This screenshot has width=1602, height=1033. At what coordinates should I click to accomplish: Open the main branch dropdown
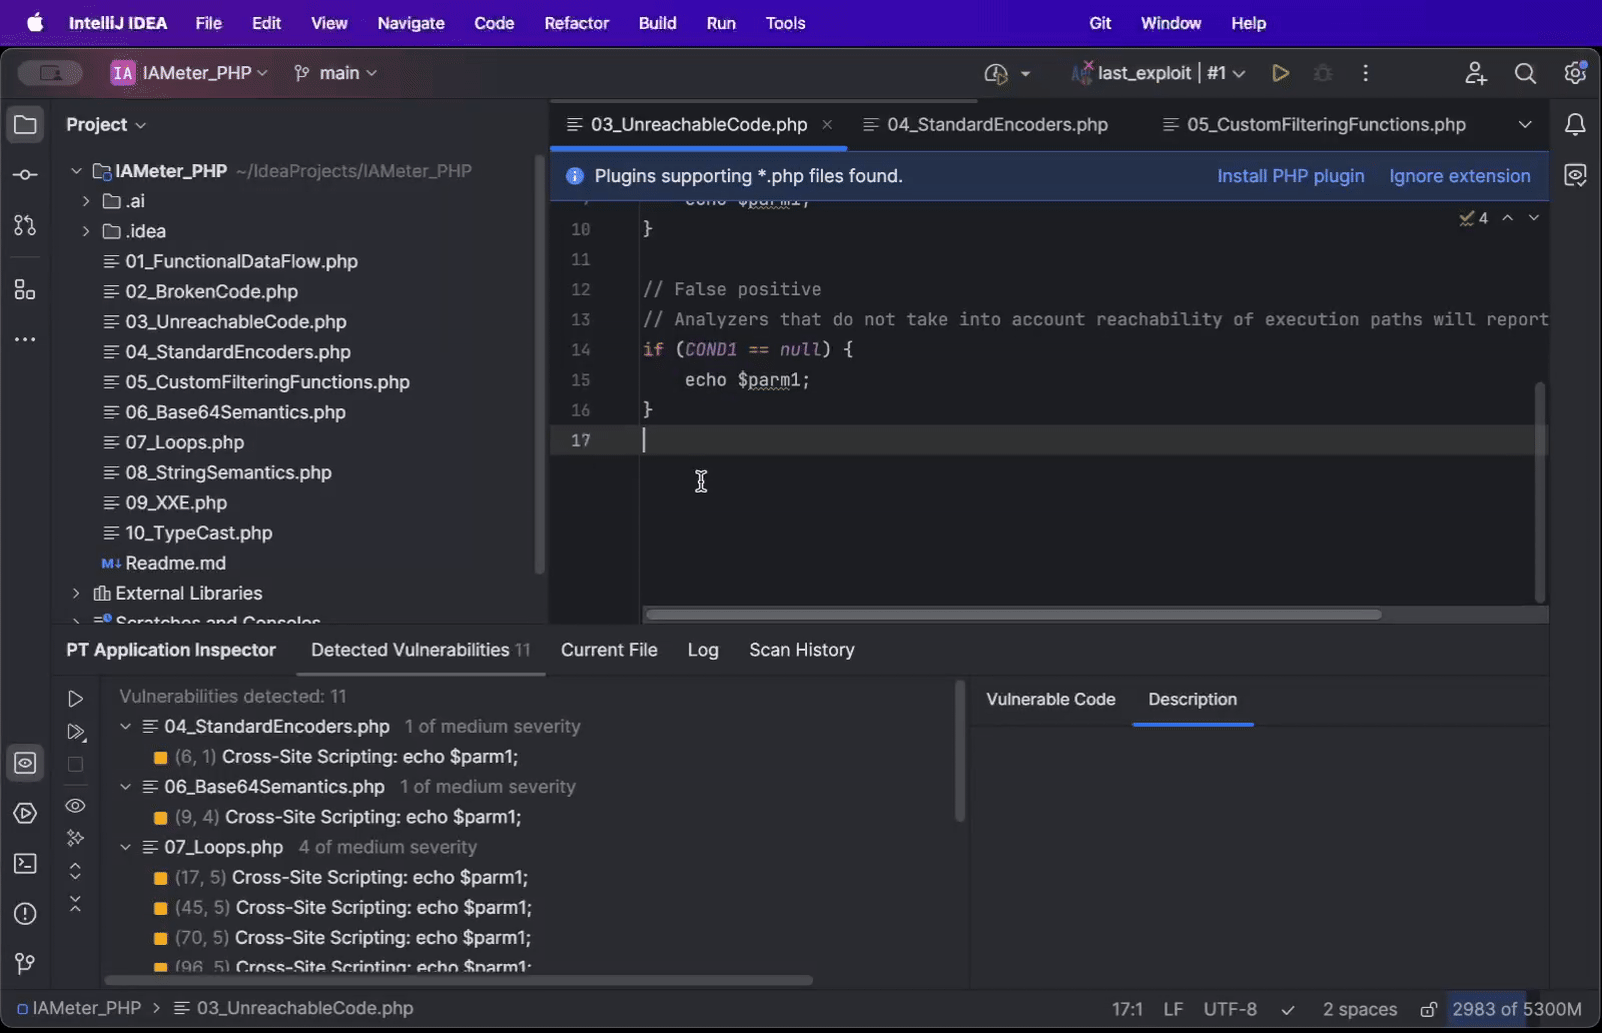click(x=336, y=73)
